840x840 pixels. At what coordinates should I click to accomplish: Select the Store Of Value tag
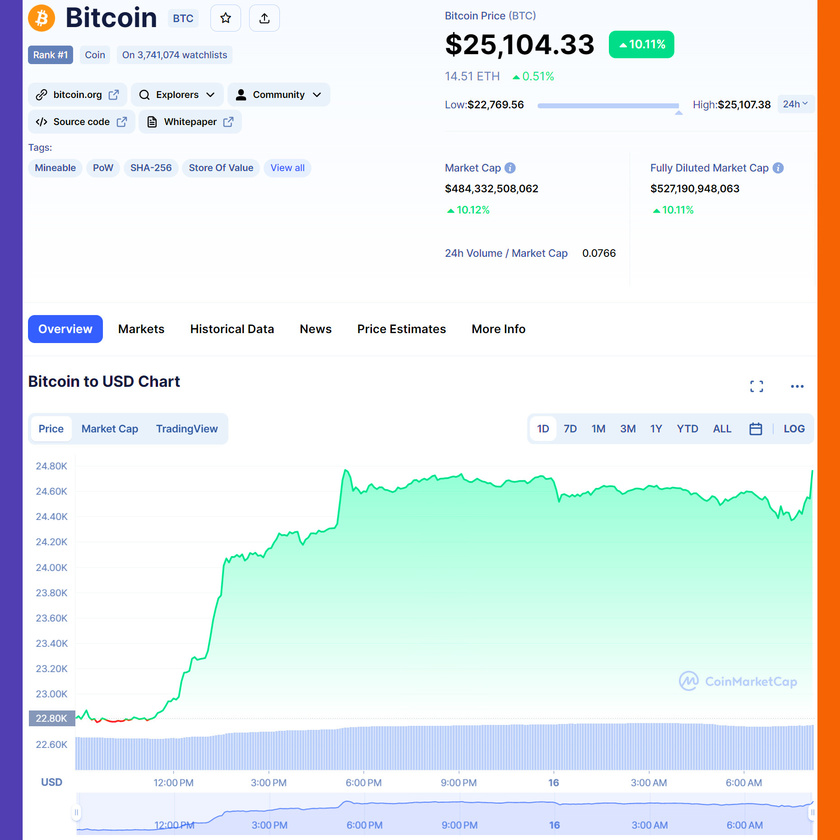221,168
